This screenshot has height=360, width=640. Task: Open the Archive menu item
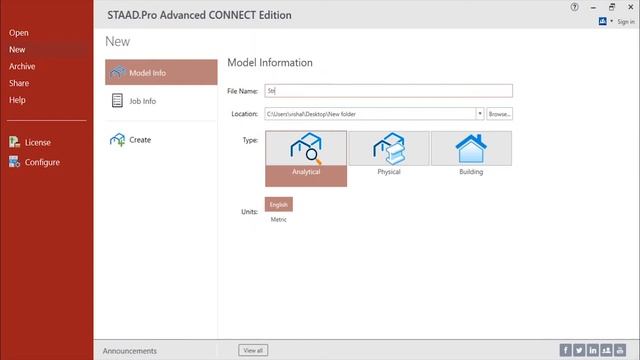pos(22,66)
